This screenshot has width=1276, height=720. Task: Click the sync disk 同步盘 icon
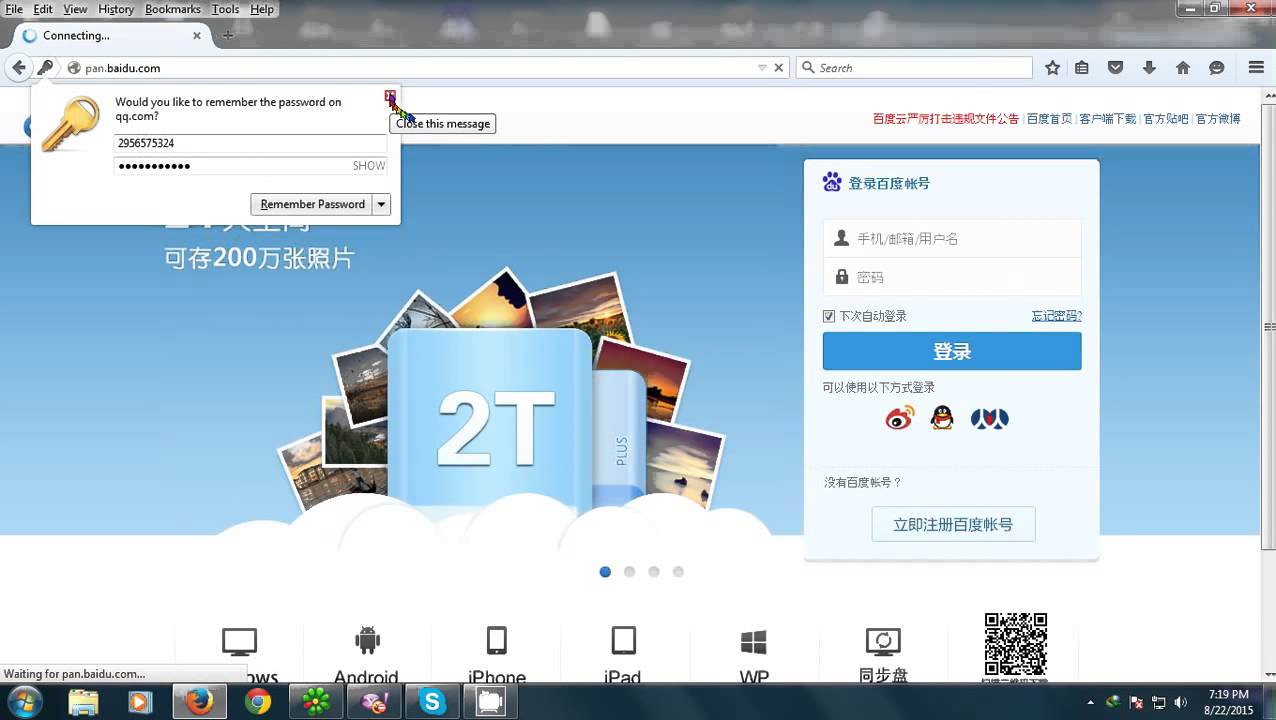click(x=883, y=641)
